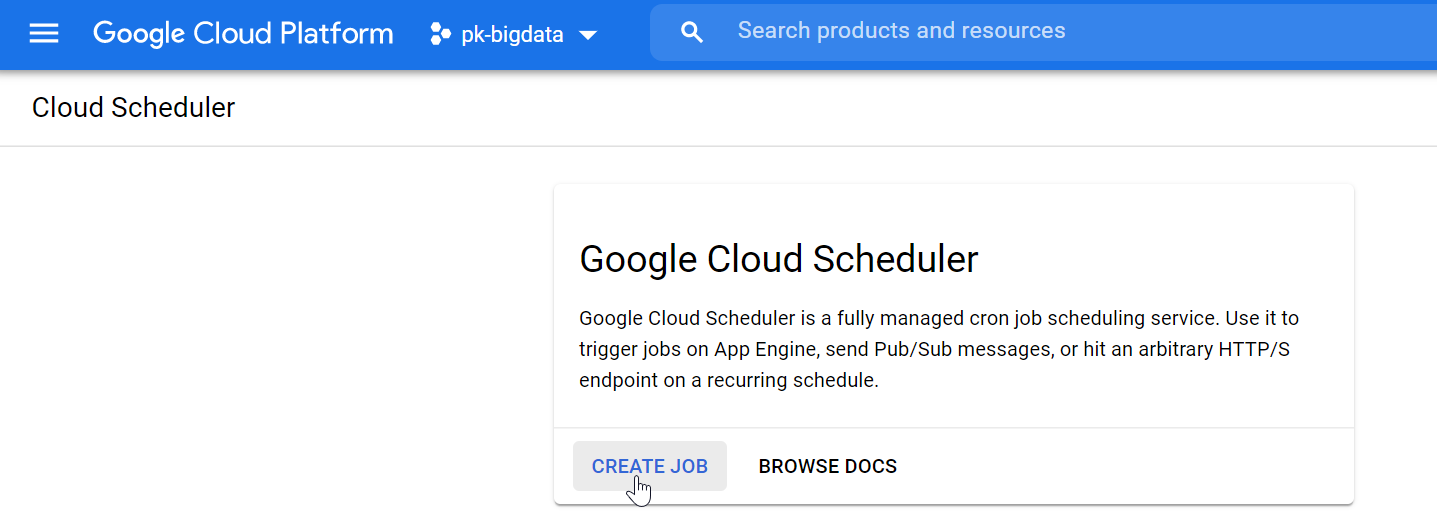
Task: Click the project hexagon icon beside pk-bigdata
Action: (440, 34)
